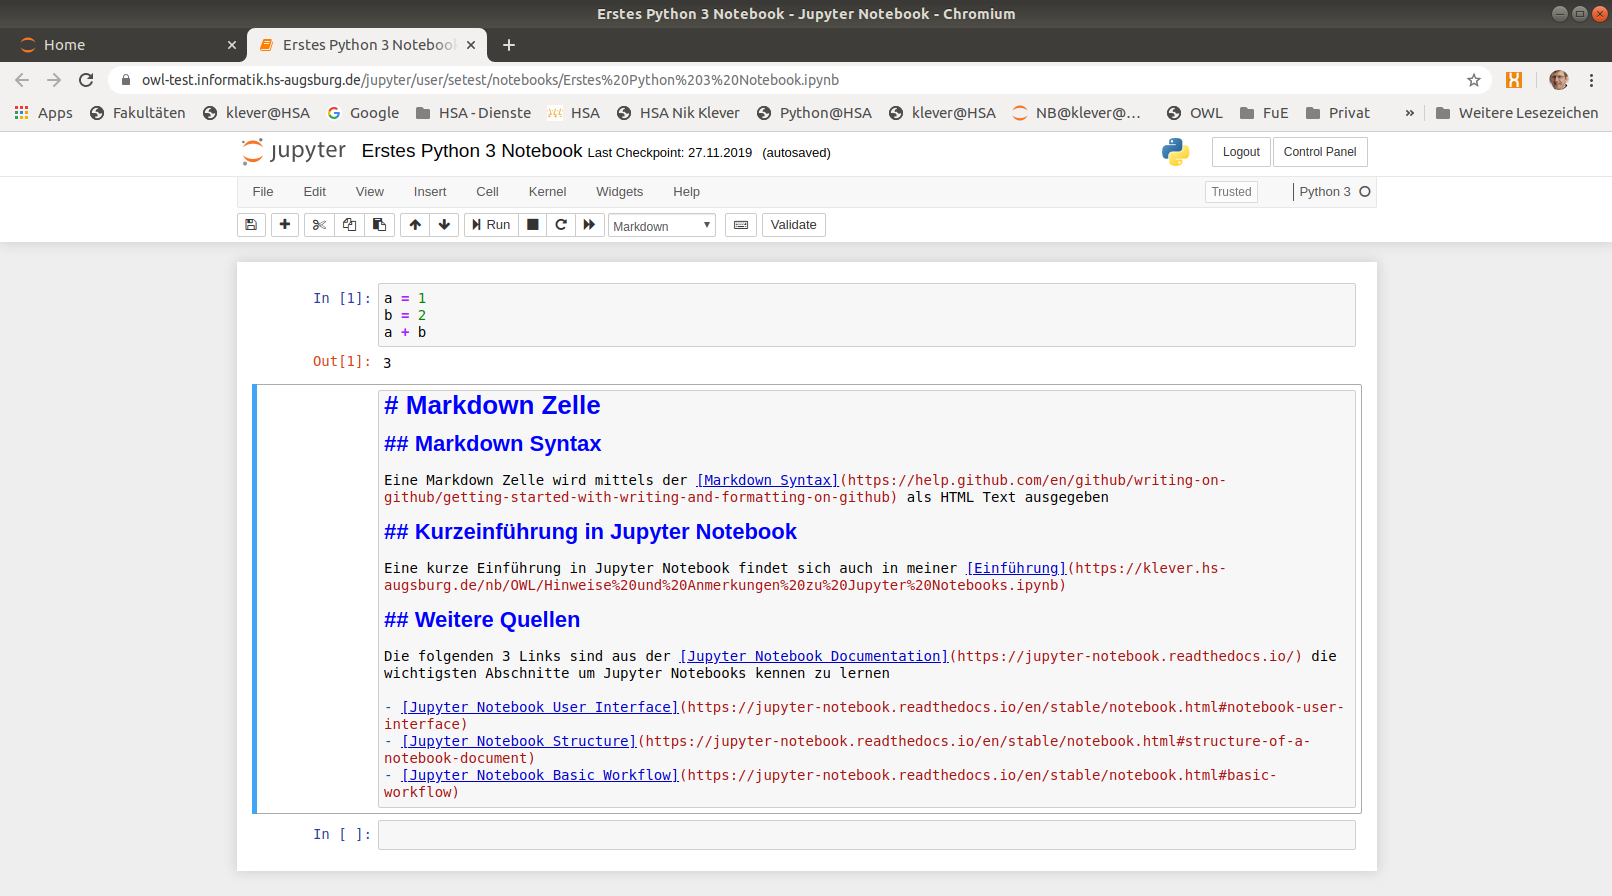Open the Apps bookmark shortcut
Image resolution: width=1612 pixels, height=896 pixels.
(x=44, y=113)
